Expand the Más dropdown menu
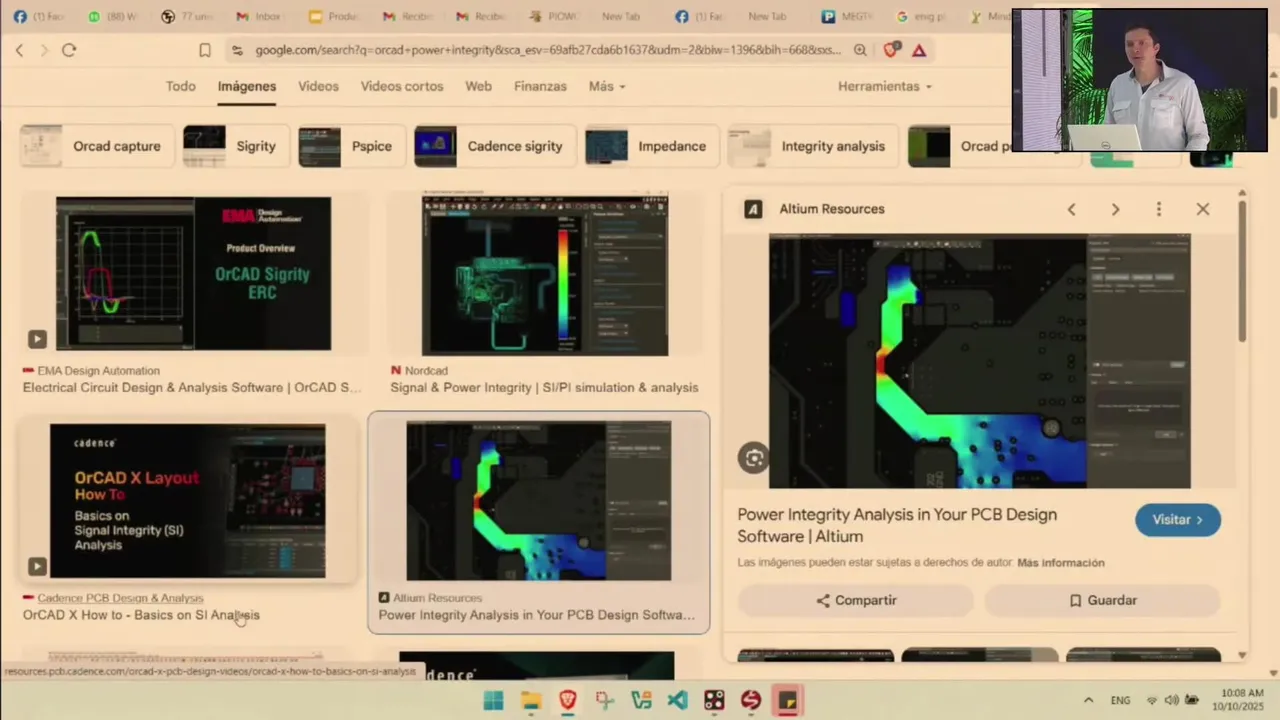Image resolution: width=1280 pixels, height=720 pixels. pos(607,86)
